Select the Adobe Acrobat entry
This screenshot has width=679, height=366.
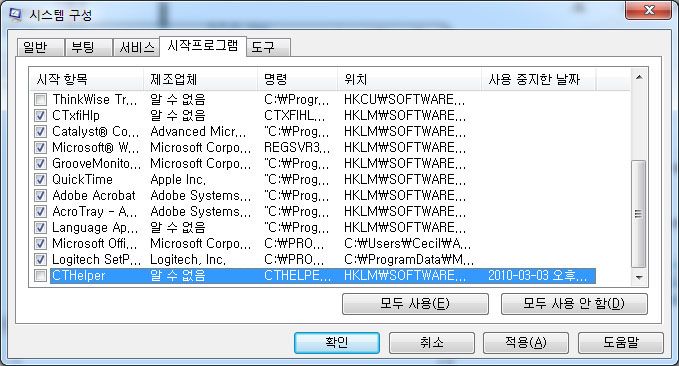click(x=94, y=196)
